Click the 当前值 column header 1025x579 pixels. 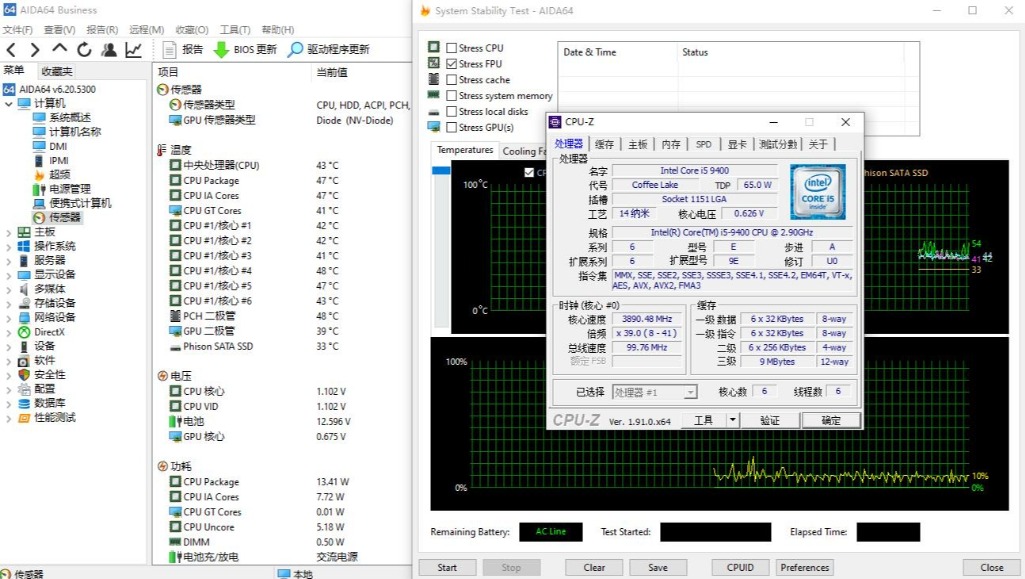pos(332,72)
